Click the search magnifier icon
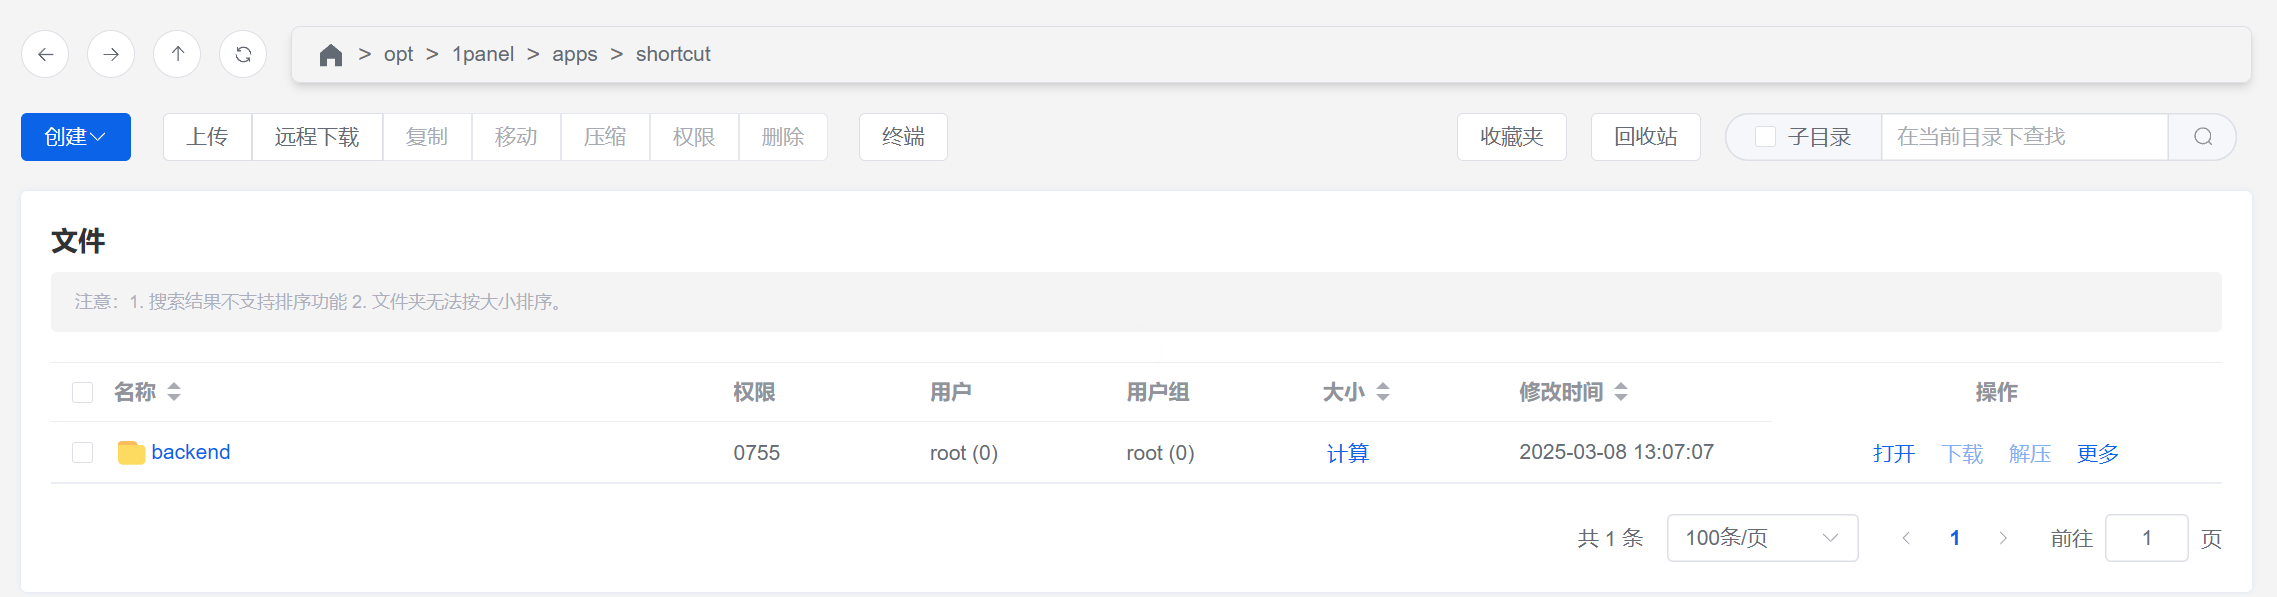2277x597 pixels. tap(2203, 137)
